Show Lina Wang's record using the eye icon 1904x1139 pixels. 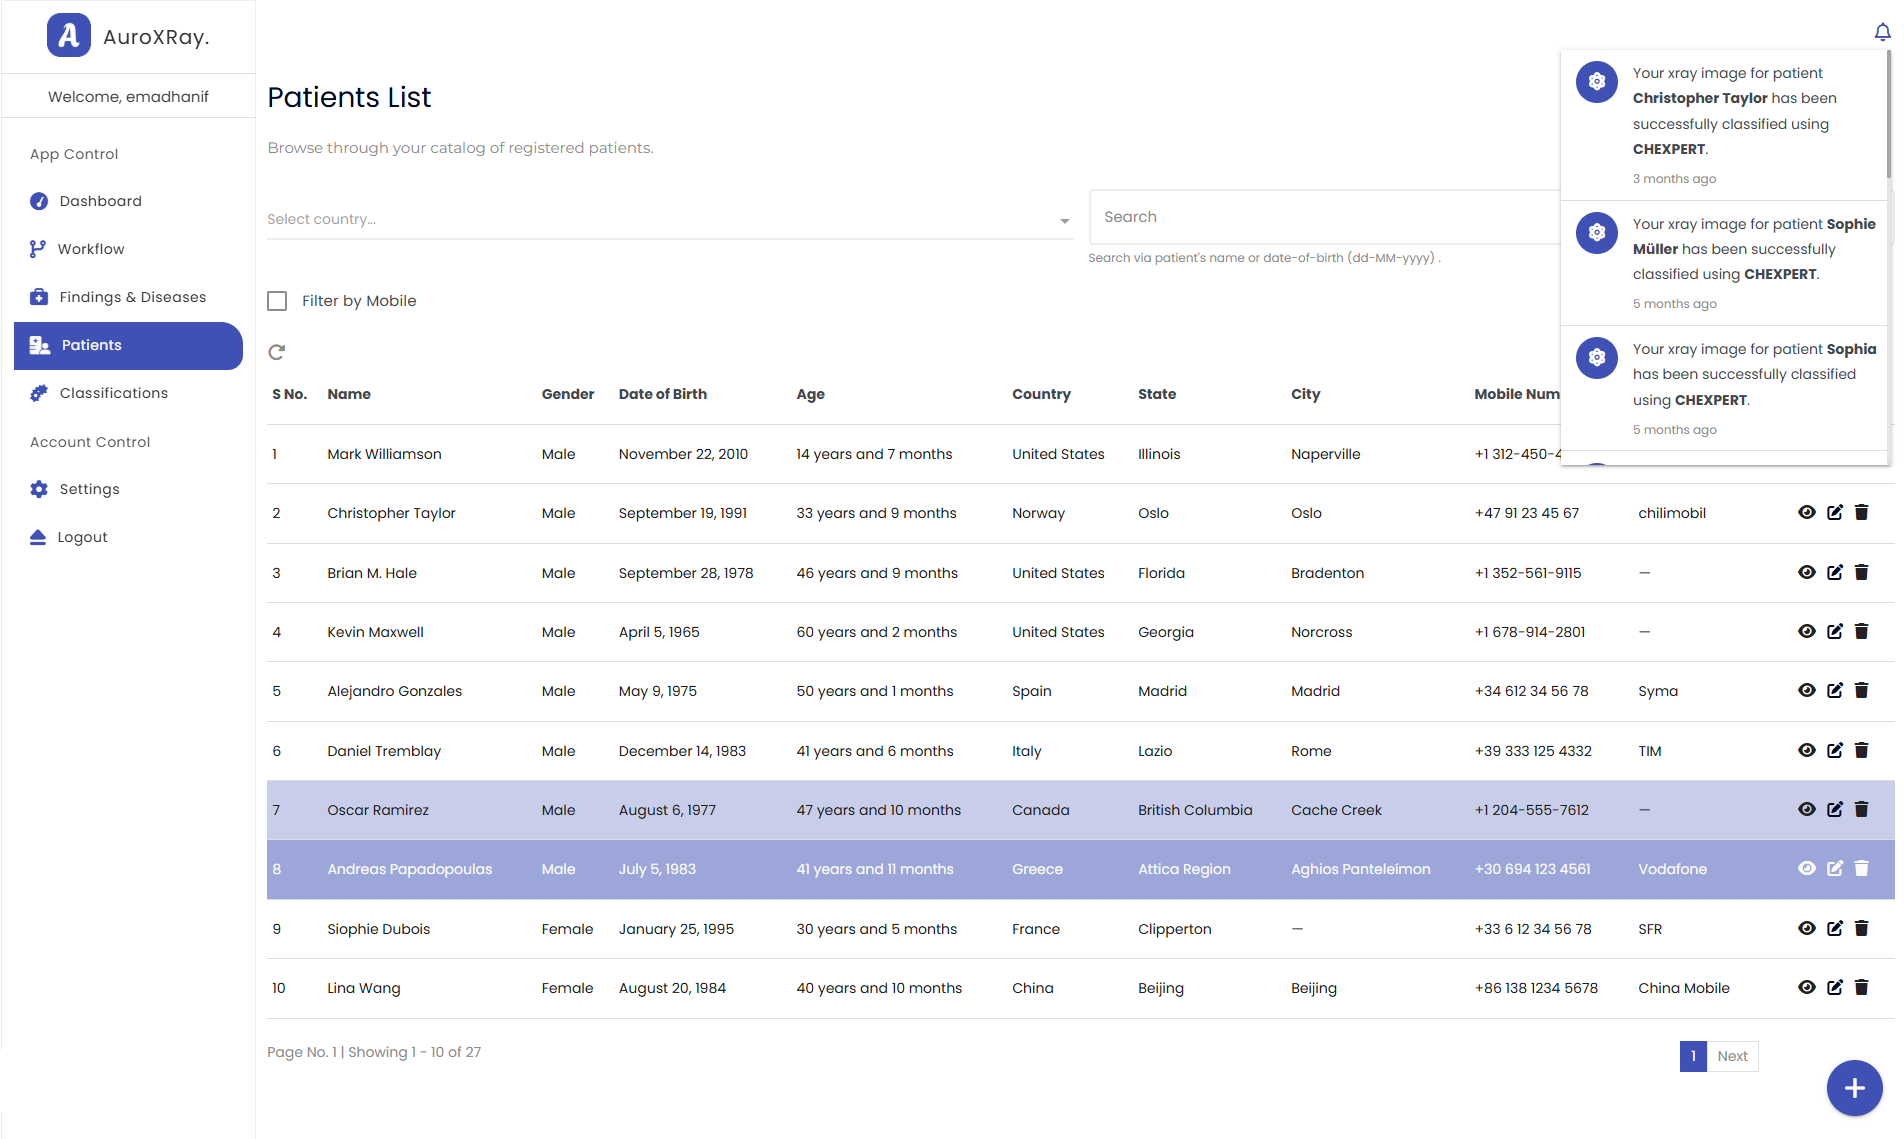click(1807, 987)
